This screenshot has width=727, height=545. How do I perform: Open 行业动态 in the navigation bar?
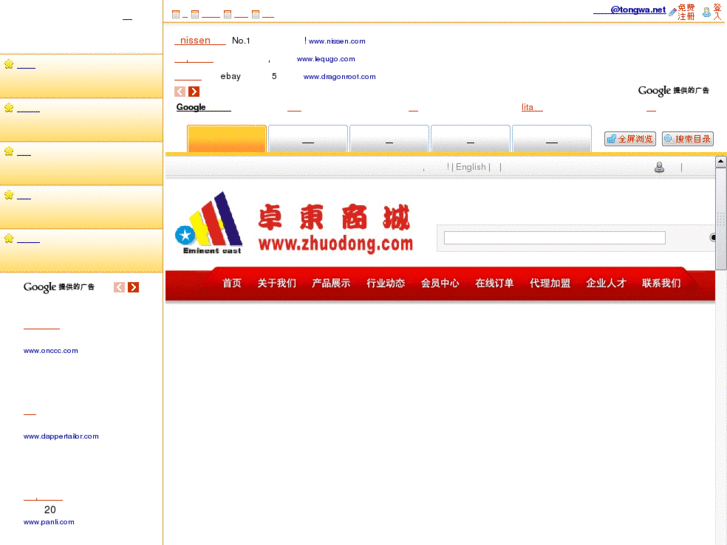(386, 283)
